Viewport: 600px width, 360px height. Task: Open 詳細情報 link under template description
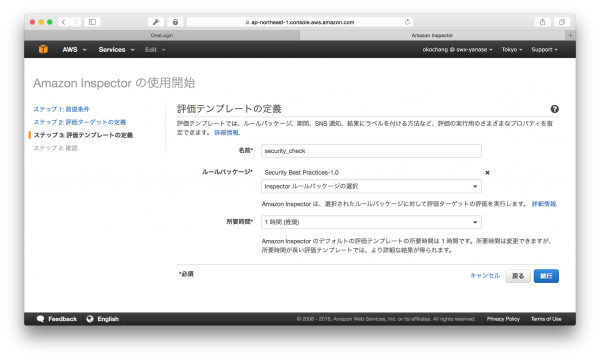pyautogui.click(x=227, y=133)
